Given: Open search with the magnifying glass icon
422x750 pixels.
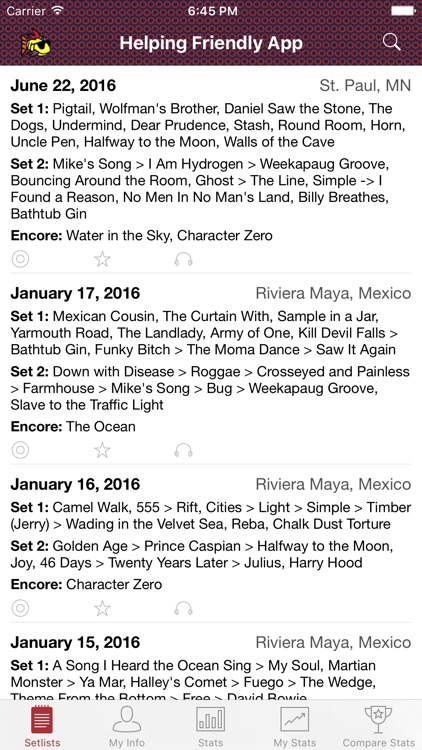Looking at the screenshot, I should pos(391,43).
